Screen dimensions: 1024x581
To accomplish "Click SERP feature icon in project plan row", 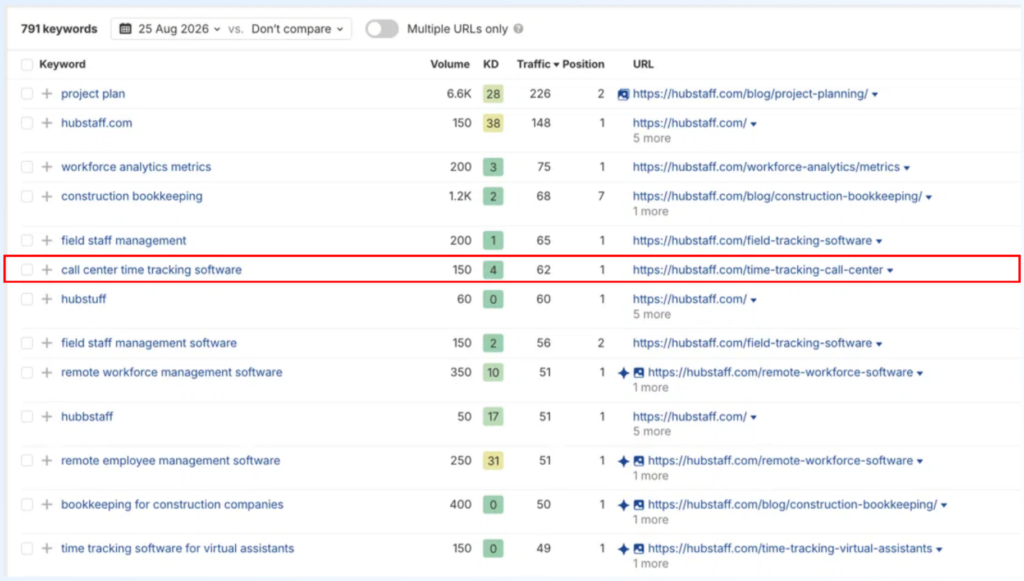I will click(x=623, y=95).
